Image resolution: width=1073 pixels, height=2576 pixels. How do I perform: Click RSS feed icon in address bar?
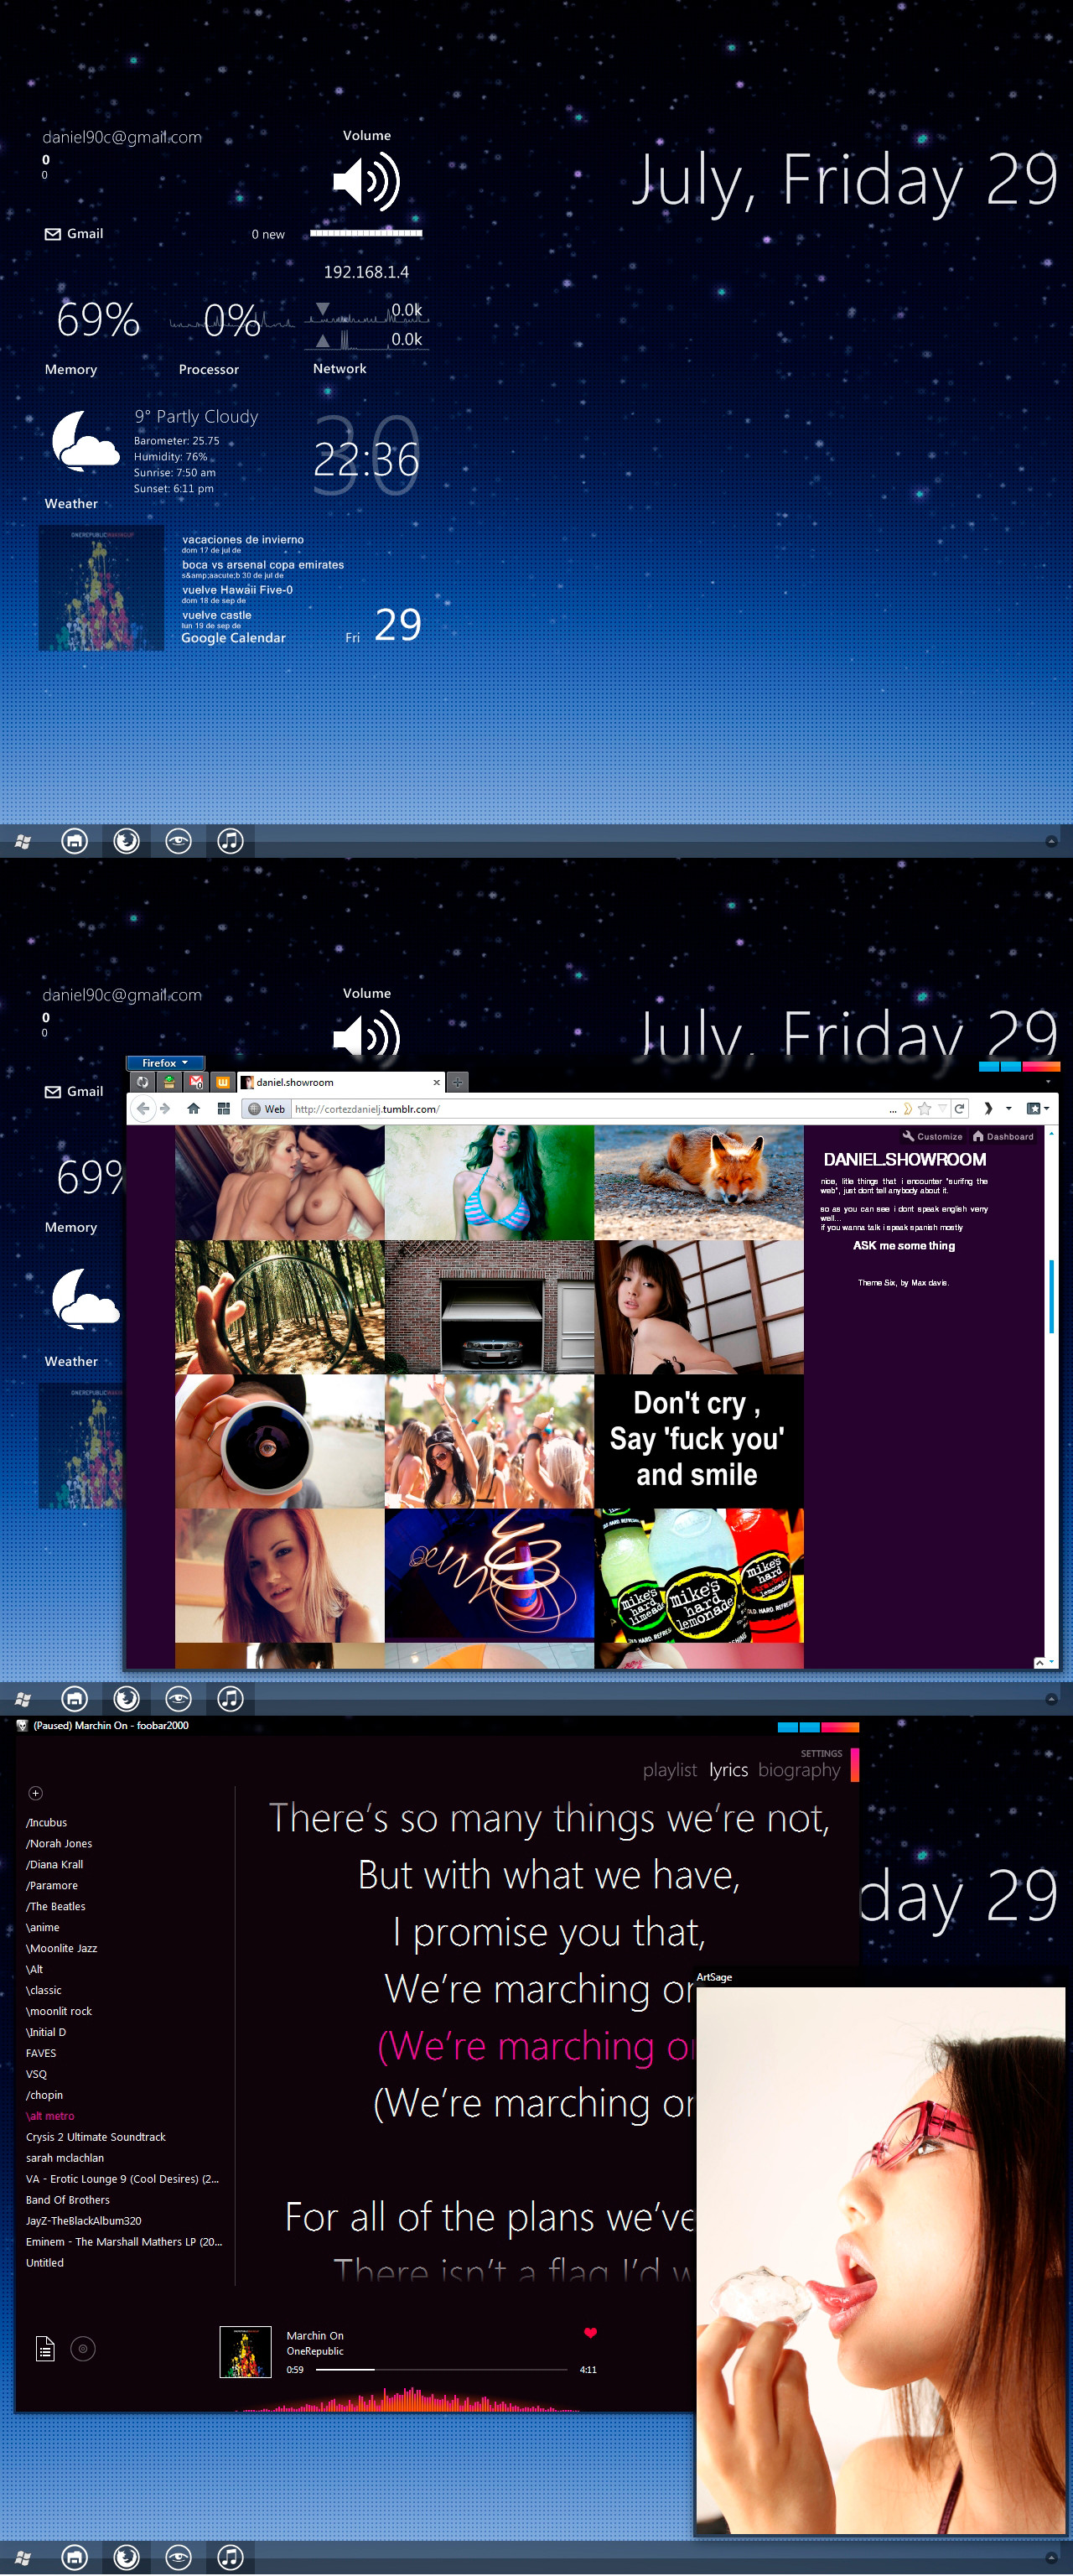coord(908,1108)
